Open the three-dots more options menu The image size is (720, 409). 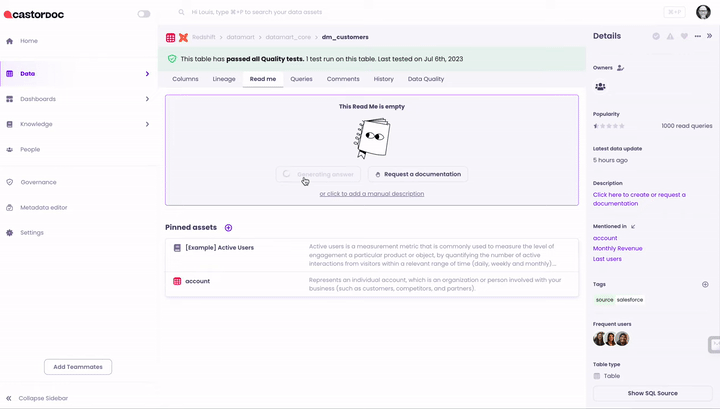[x=697, y=36]
